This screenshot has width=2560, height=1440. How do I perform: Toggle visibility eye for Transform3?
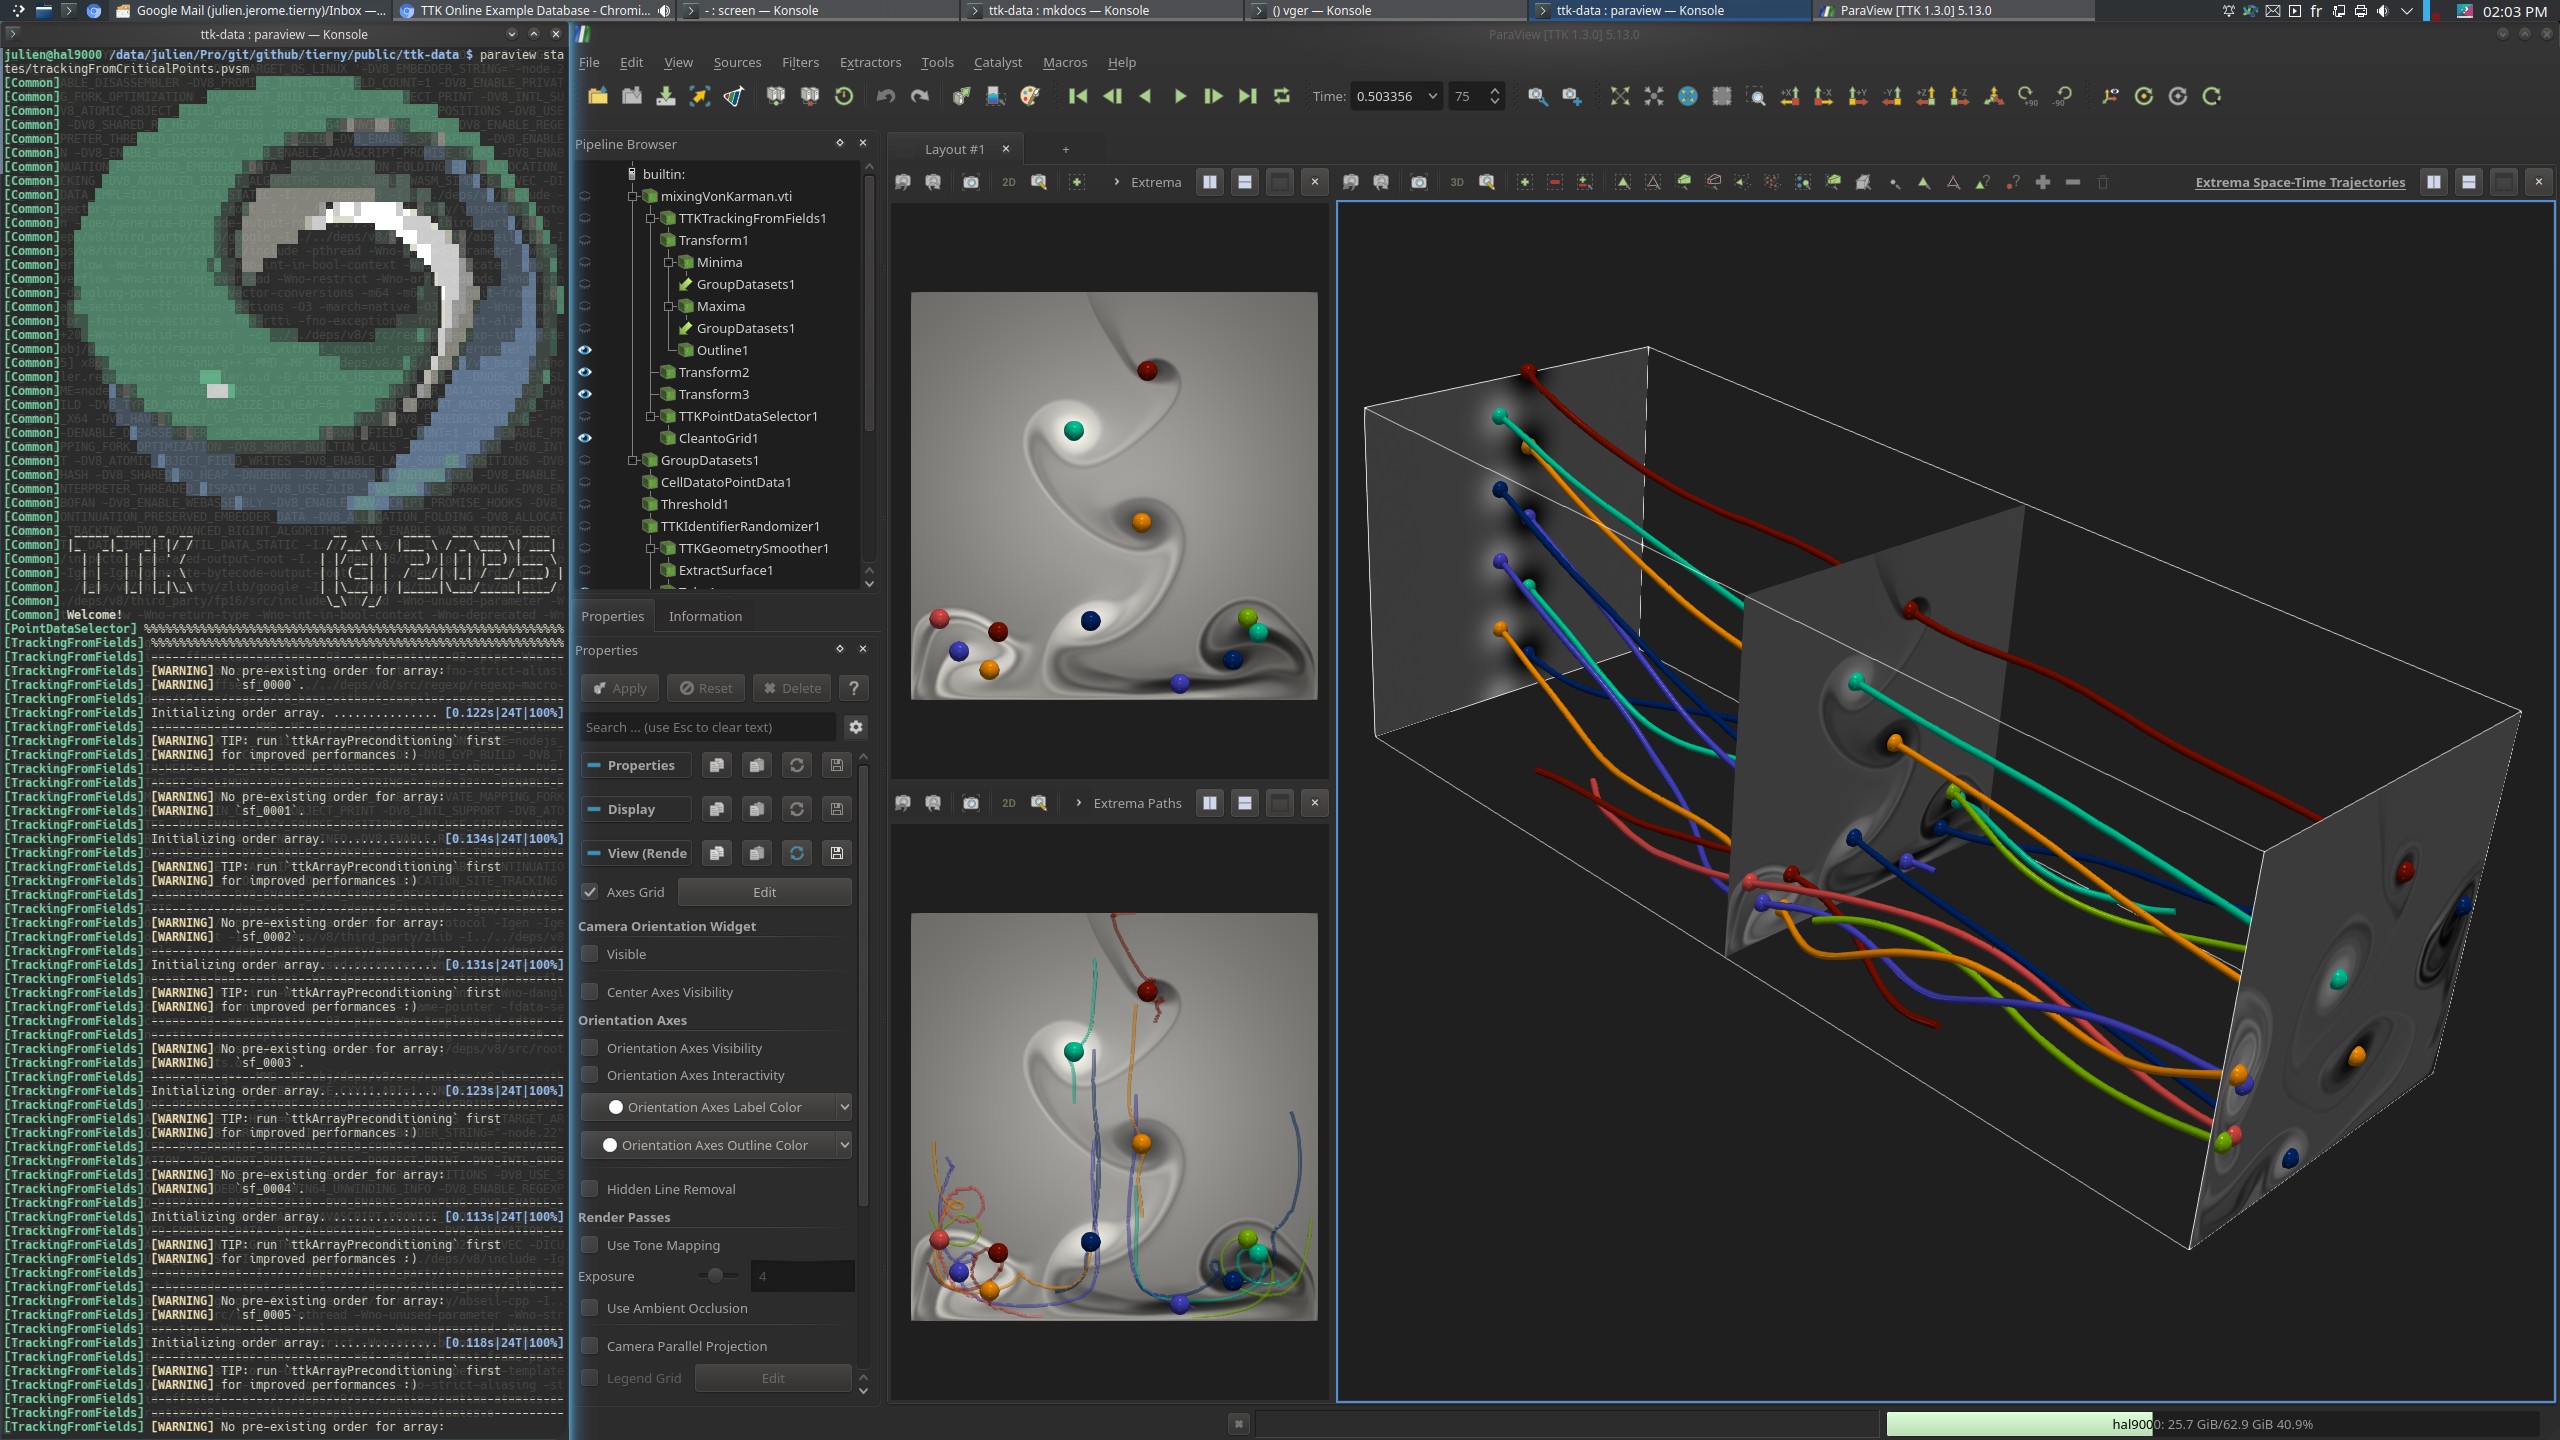[x=585, y=394]
